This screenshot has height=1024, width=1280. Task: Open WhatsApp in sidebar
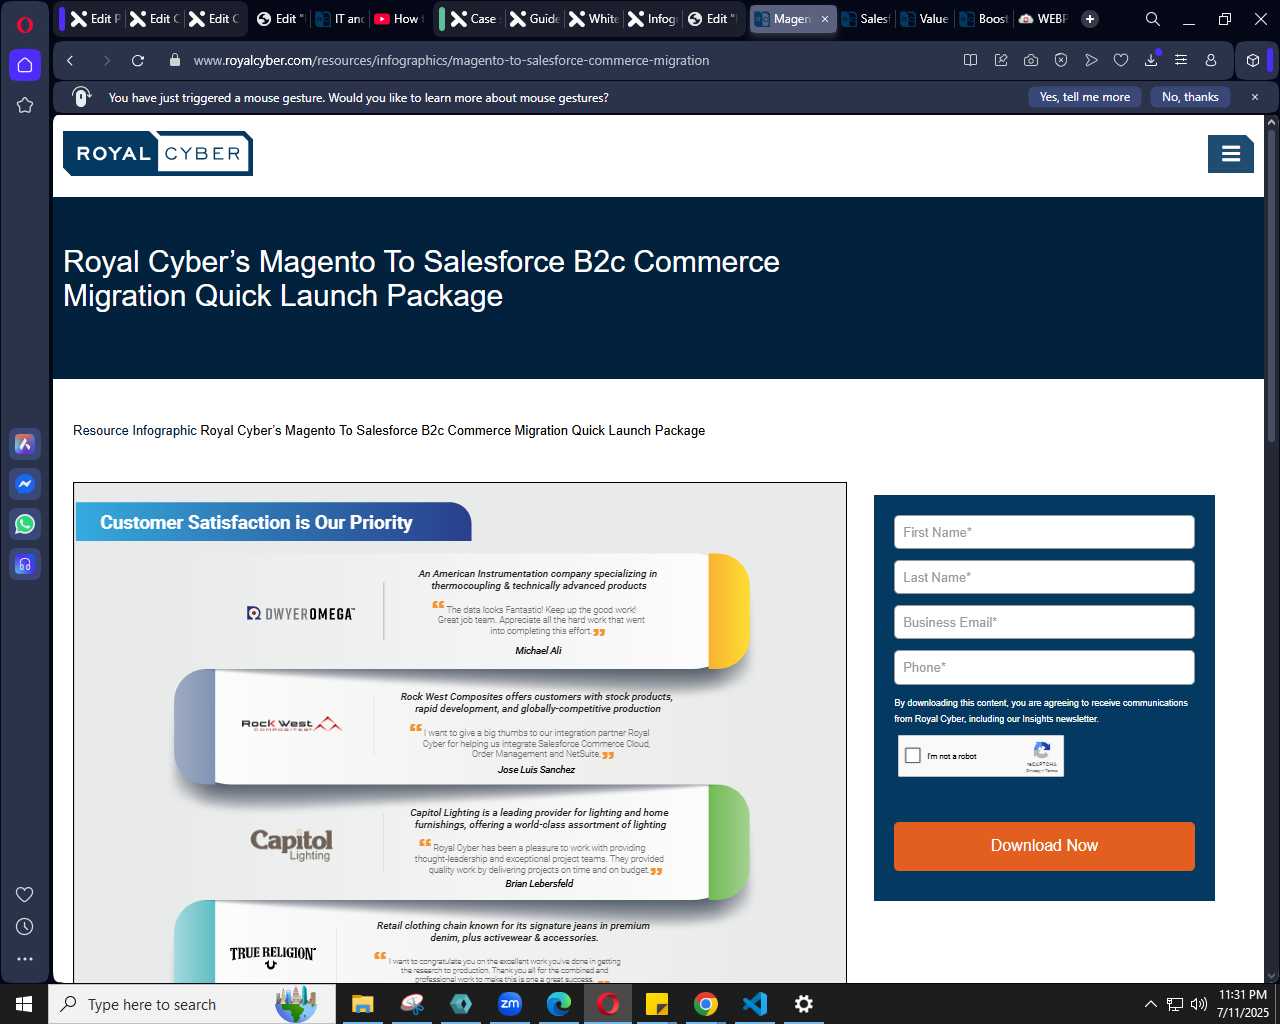[x=25, y=524]
